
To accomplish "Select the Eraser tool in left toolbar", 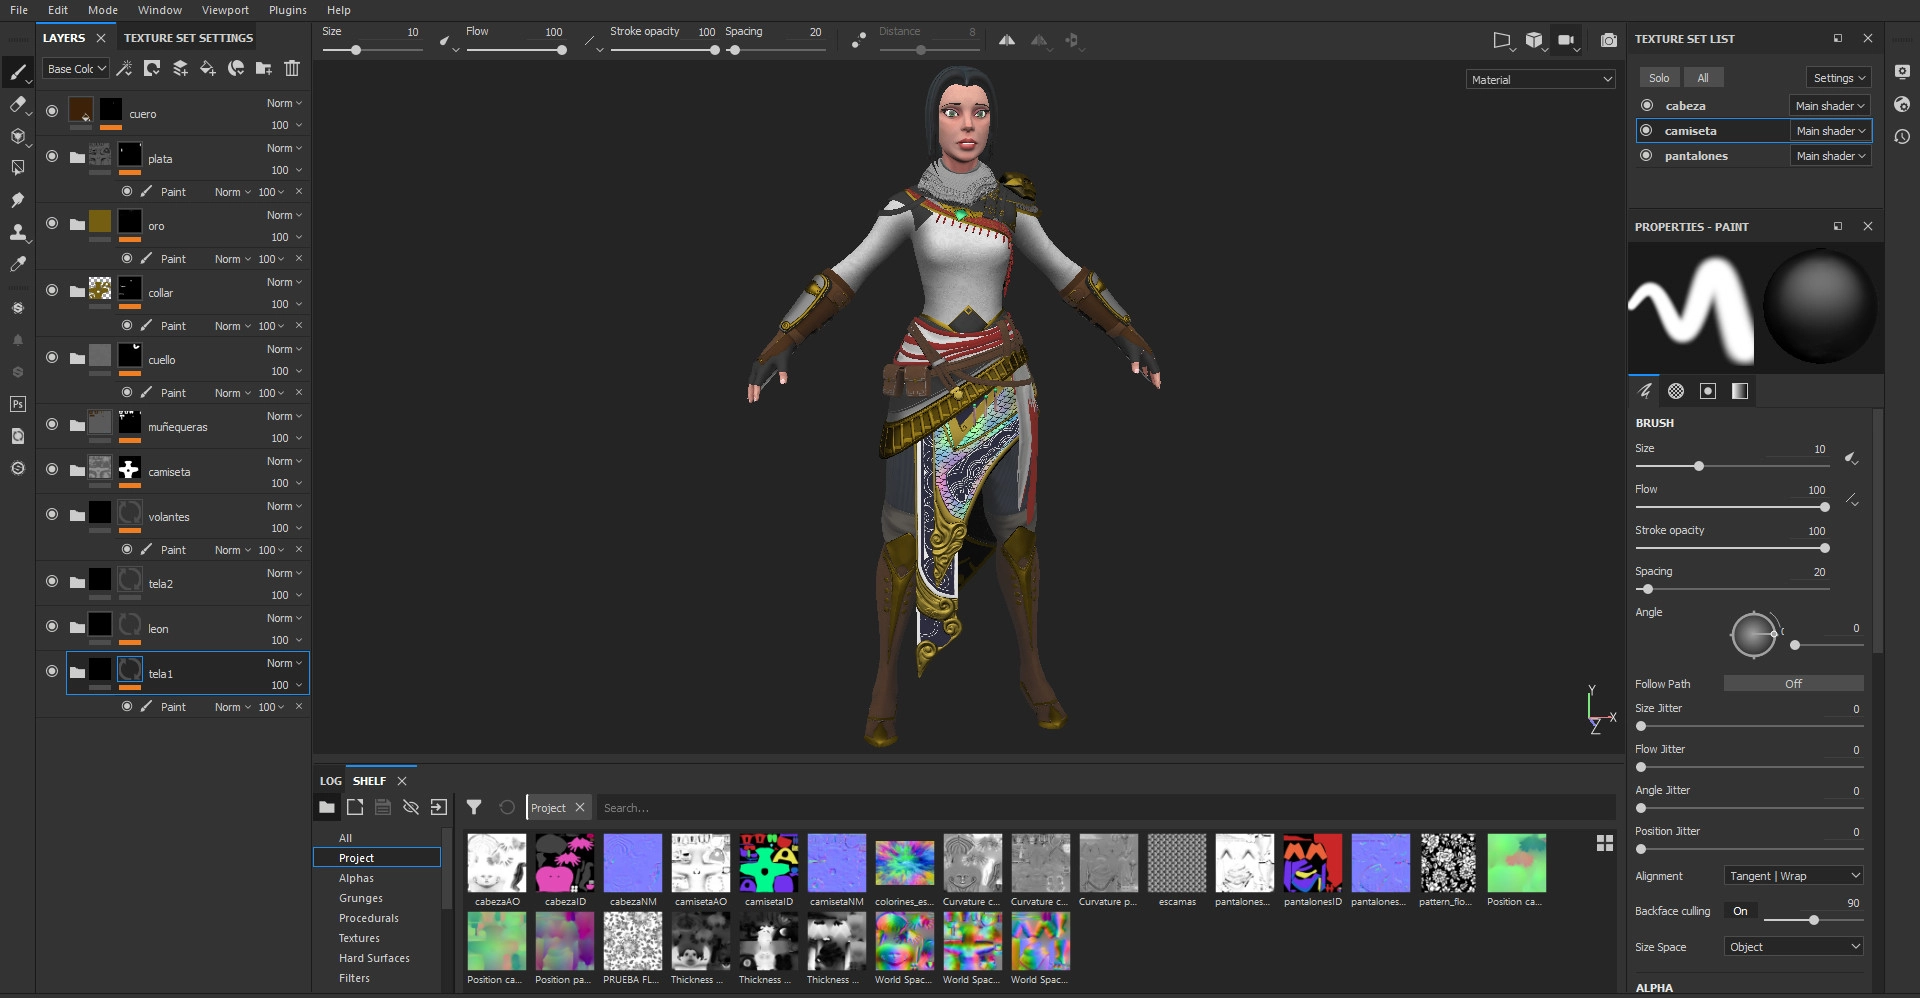I will (17, 104).
